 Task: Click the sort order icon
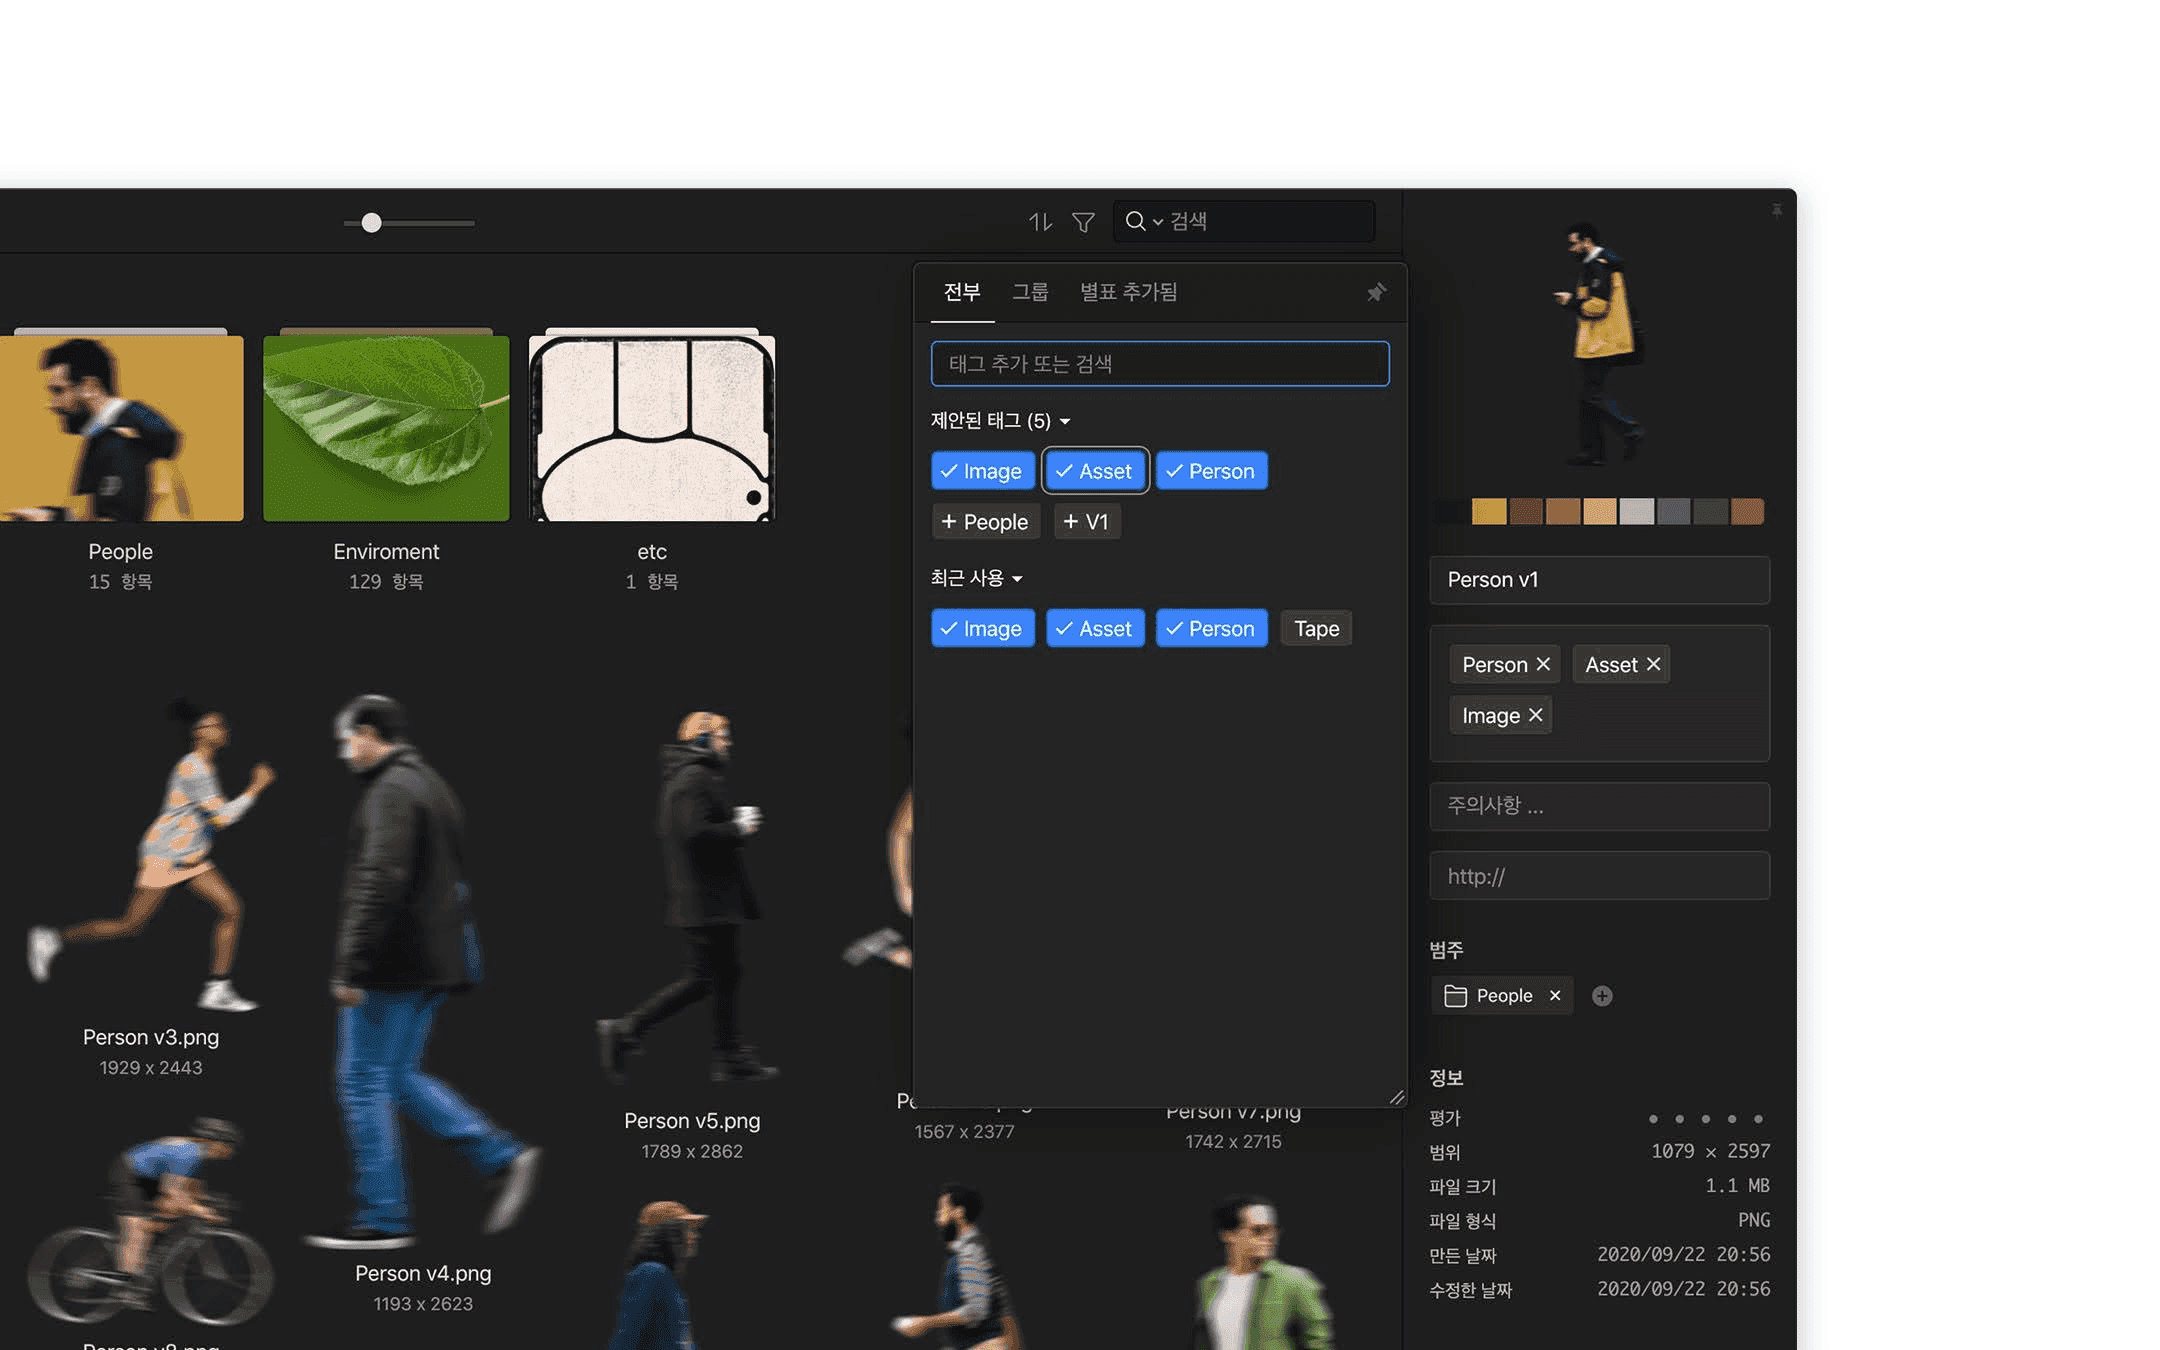pyautogui.click(x=1040, y=221)
